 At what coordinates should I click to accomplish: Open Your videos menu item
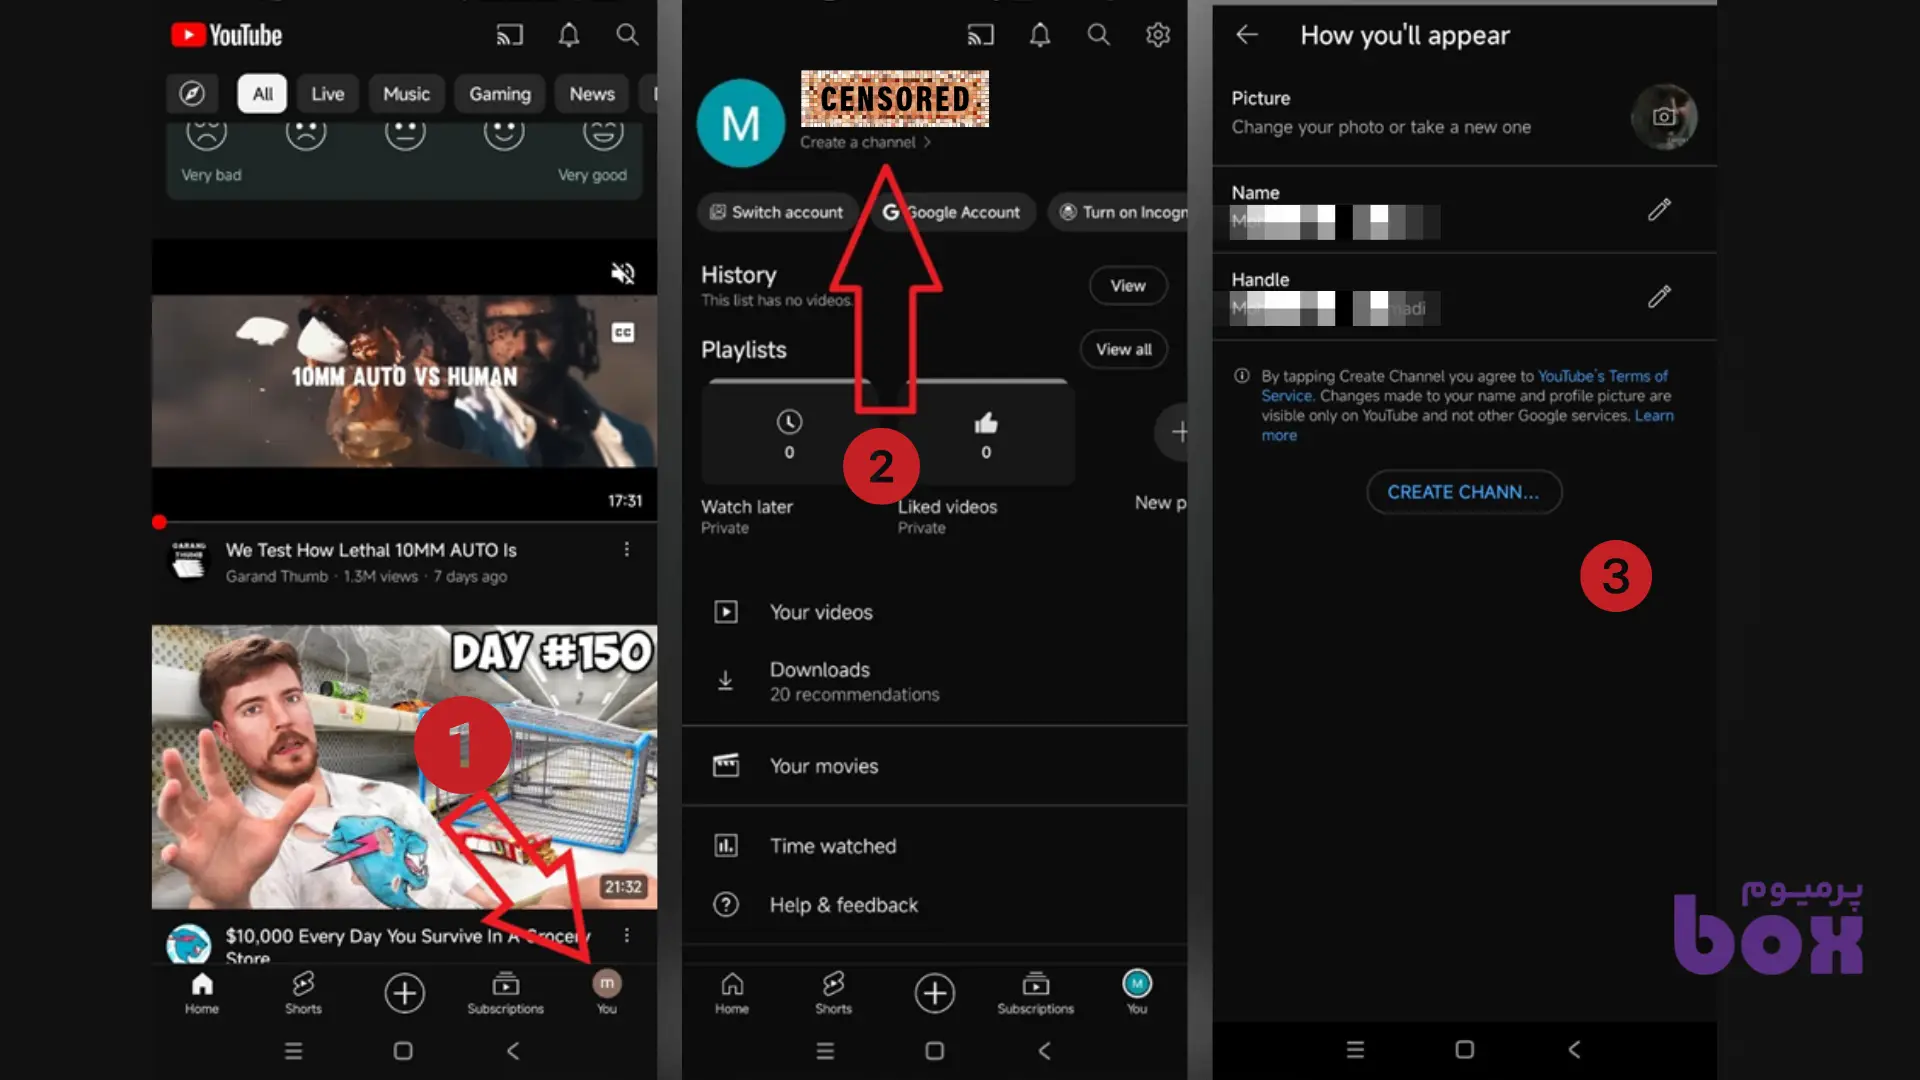(935, 612)
